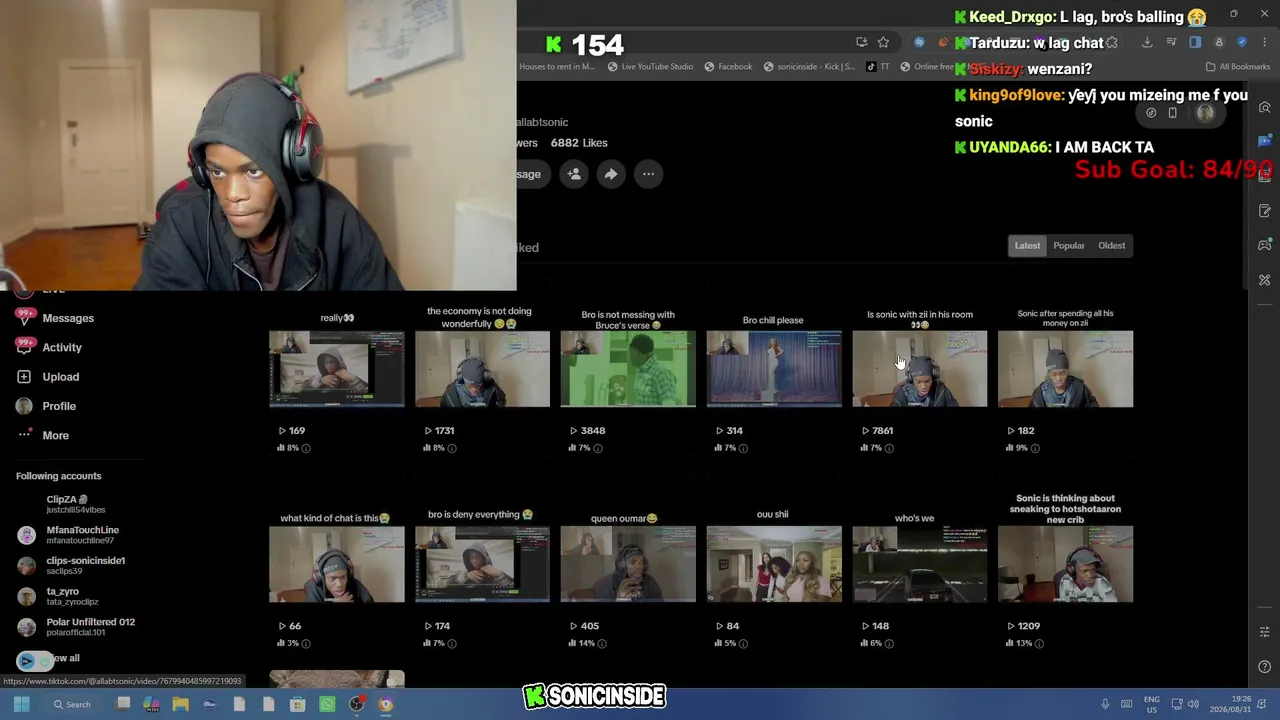Open clips-sonicinside1 following account
This screenshot has height=720, width=1280.
pos(71,565)
